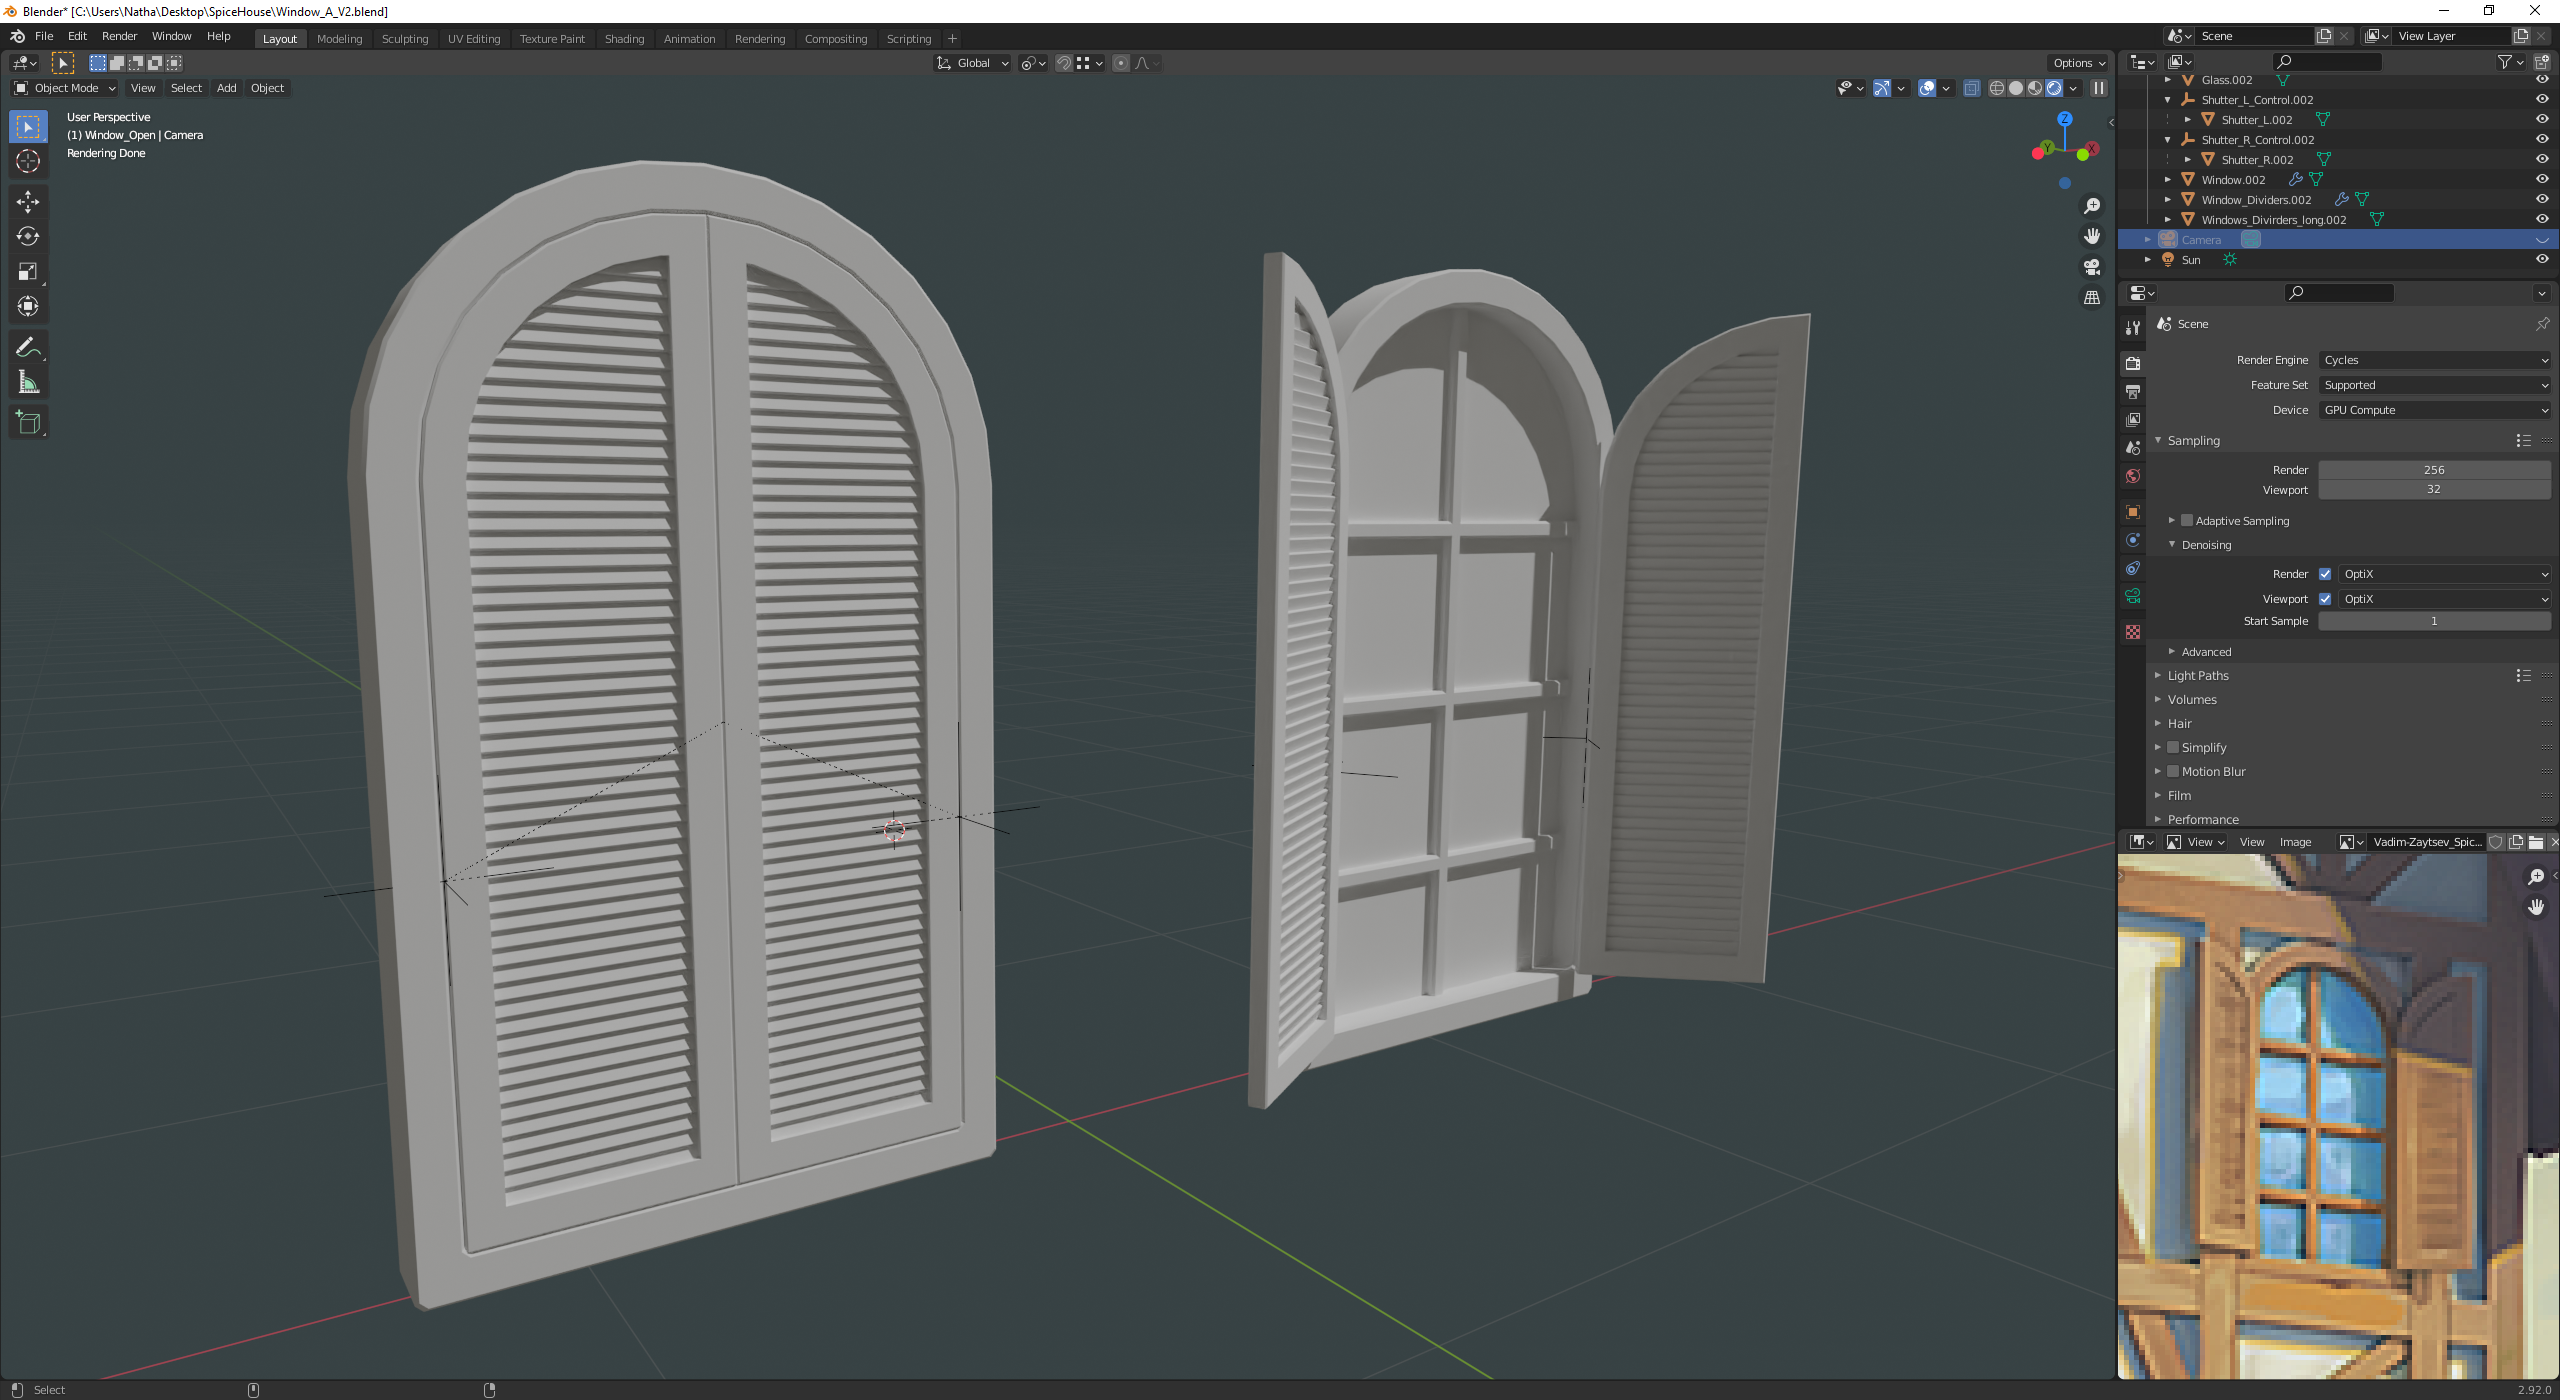The width and height of the screenshot is (2560, 1400).
Task: Open the Object Mode dropdown
Action: tap(65, 88)
